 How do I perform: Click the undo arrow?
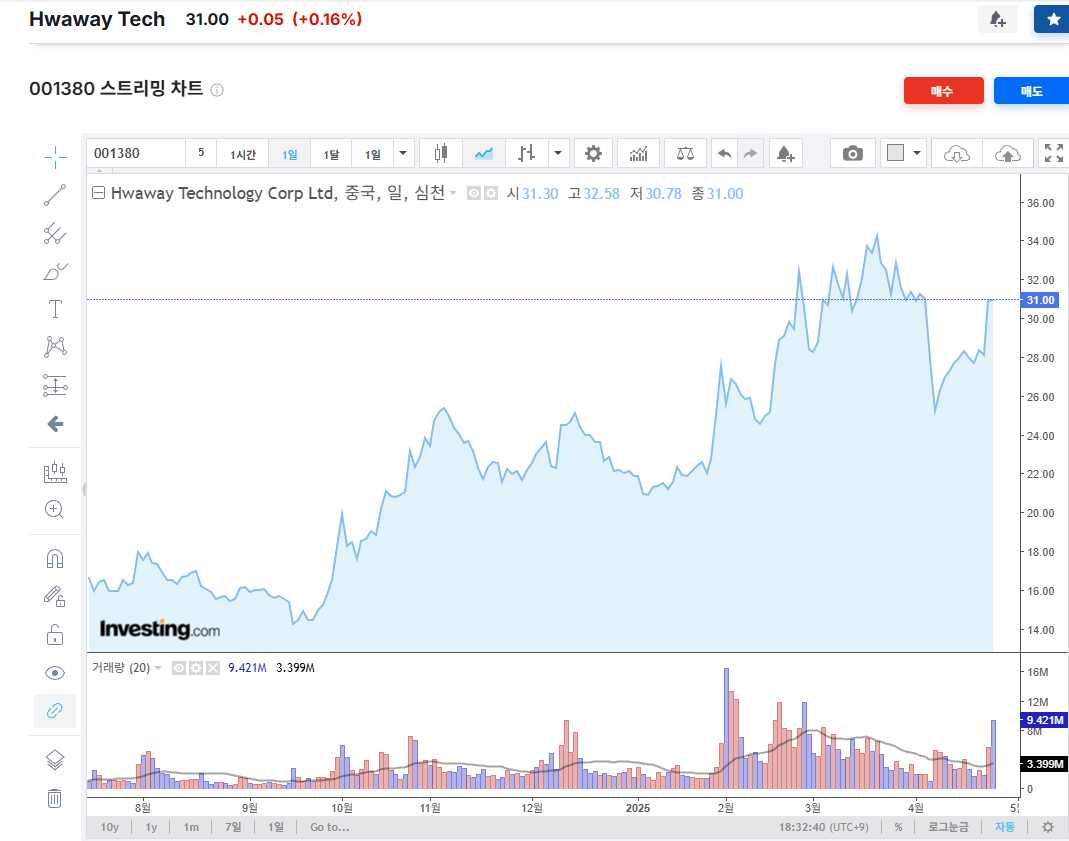click(x=725, y=153)
